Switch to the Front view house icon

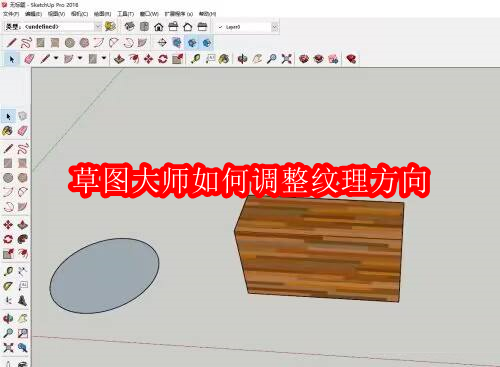click(x=159, y=27)
